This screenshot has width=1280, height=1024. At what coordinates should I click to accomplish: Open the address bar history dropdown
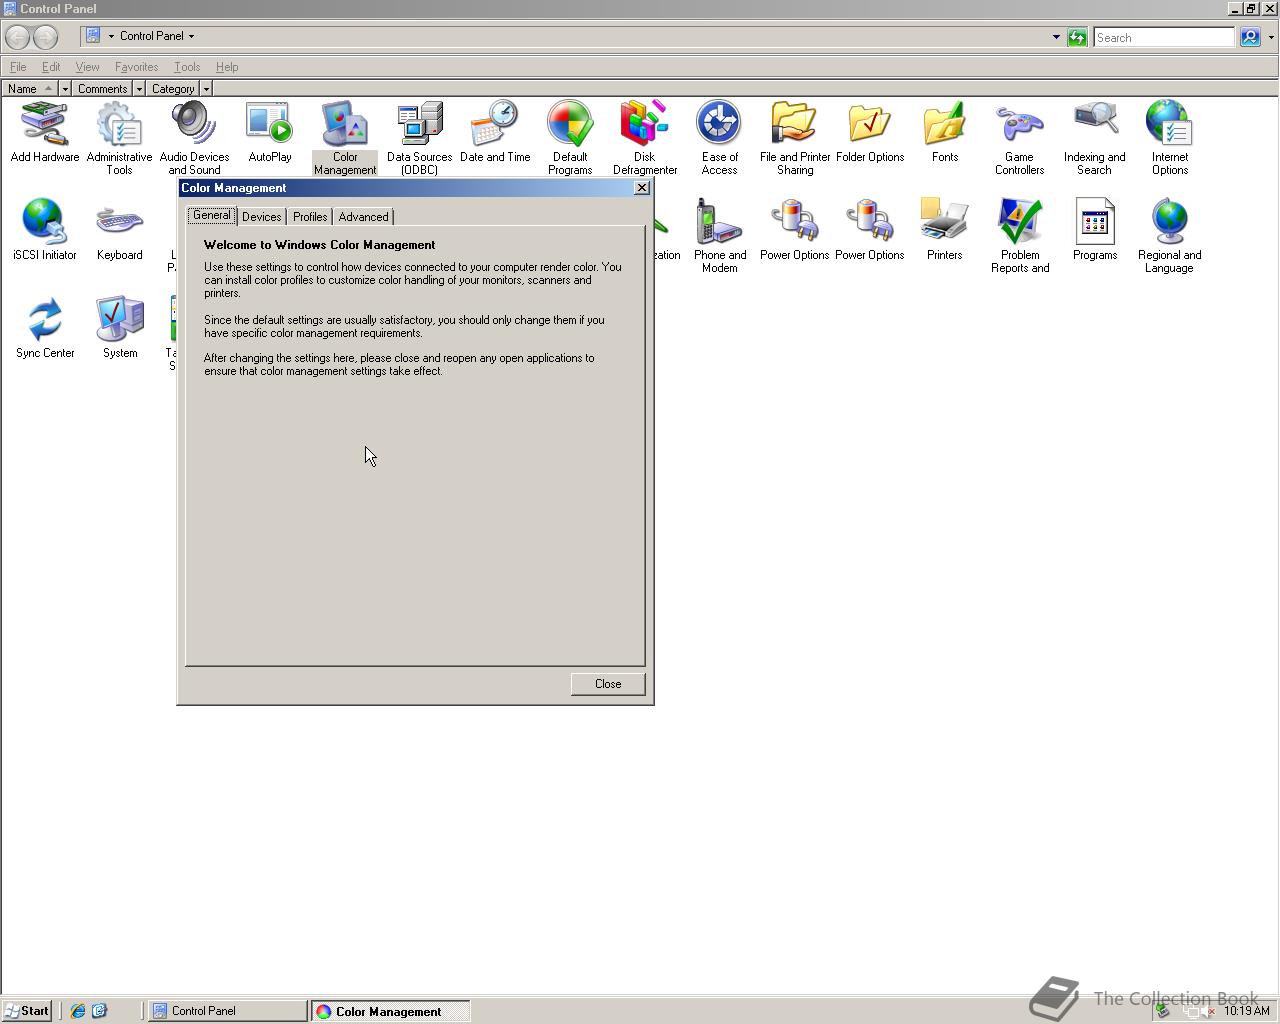1056,38
